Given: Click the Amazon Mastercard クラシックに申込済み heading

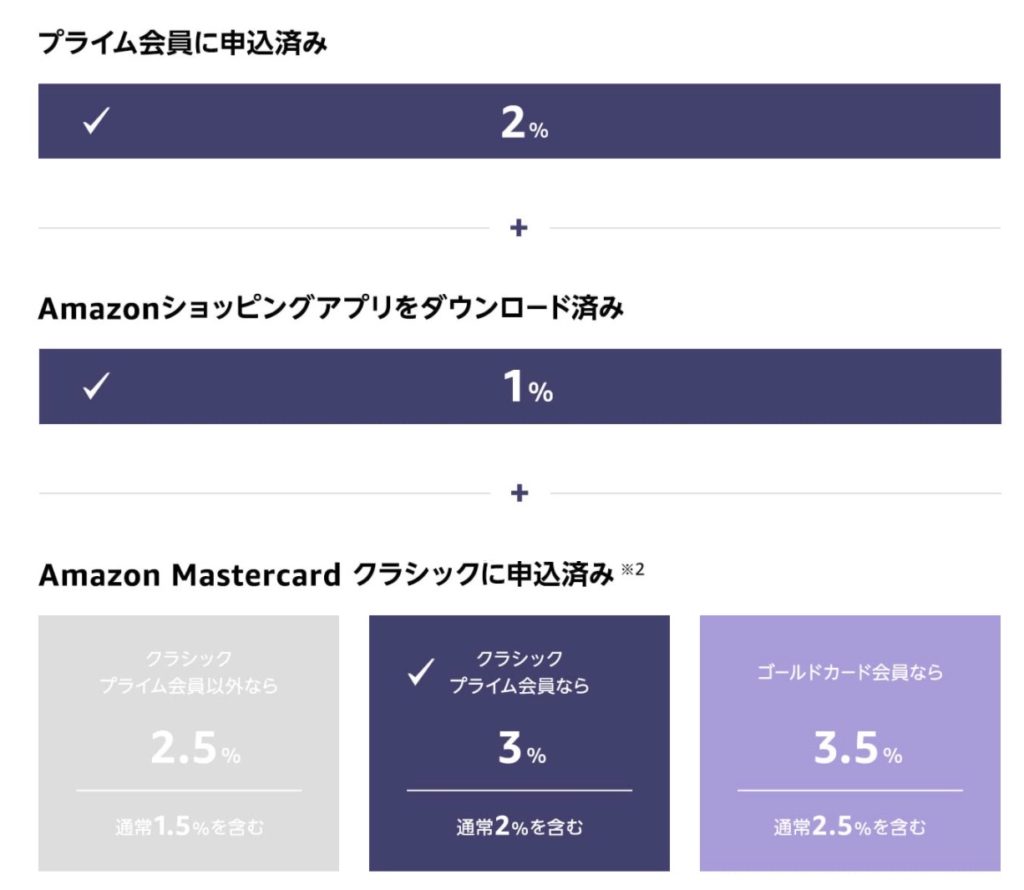Looking at the screenshot, I should click(327, 575).
